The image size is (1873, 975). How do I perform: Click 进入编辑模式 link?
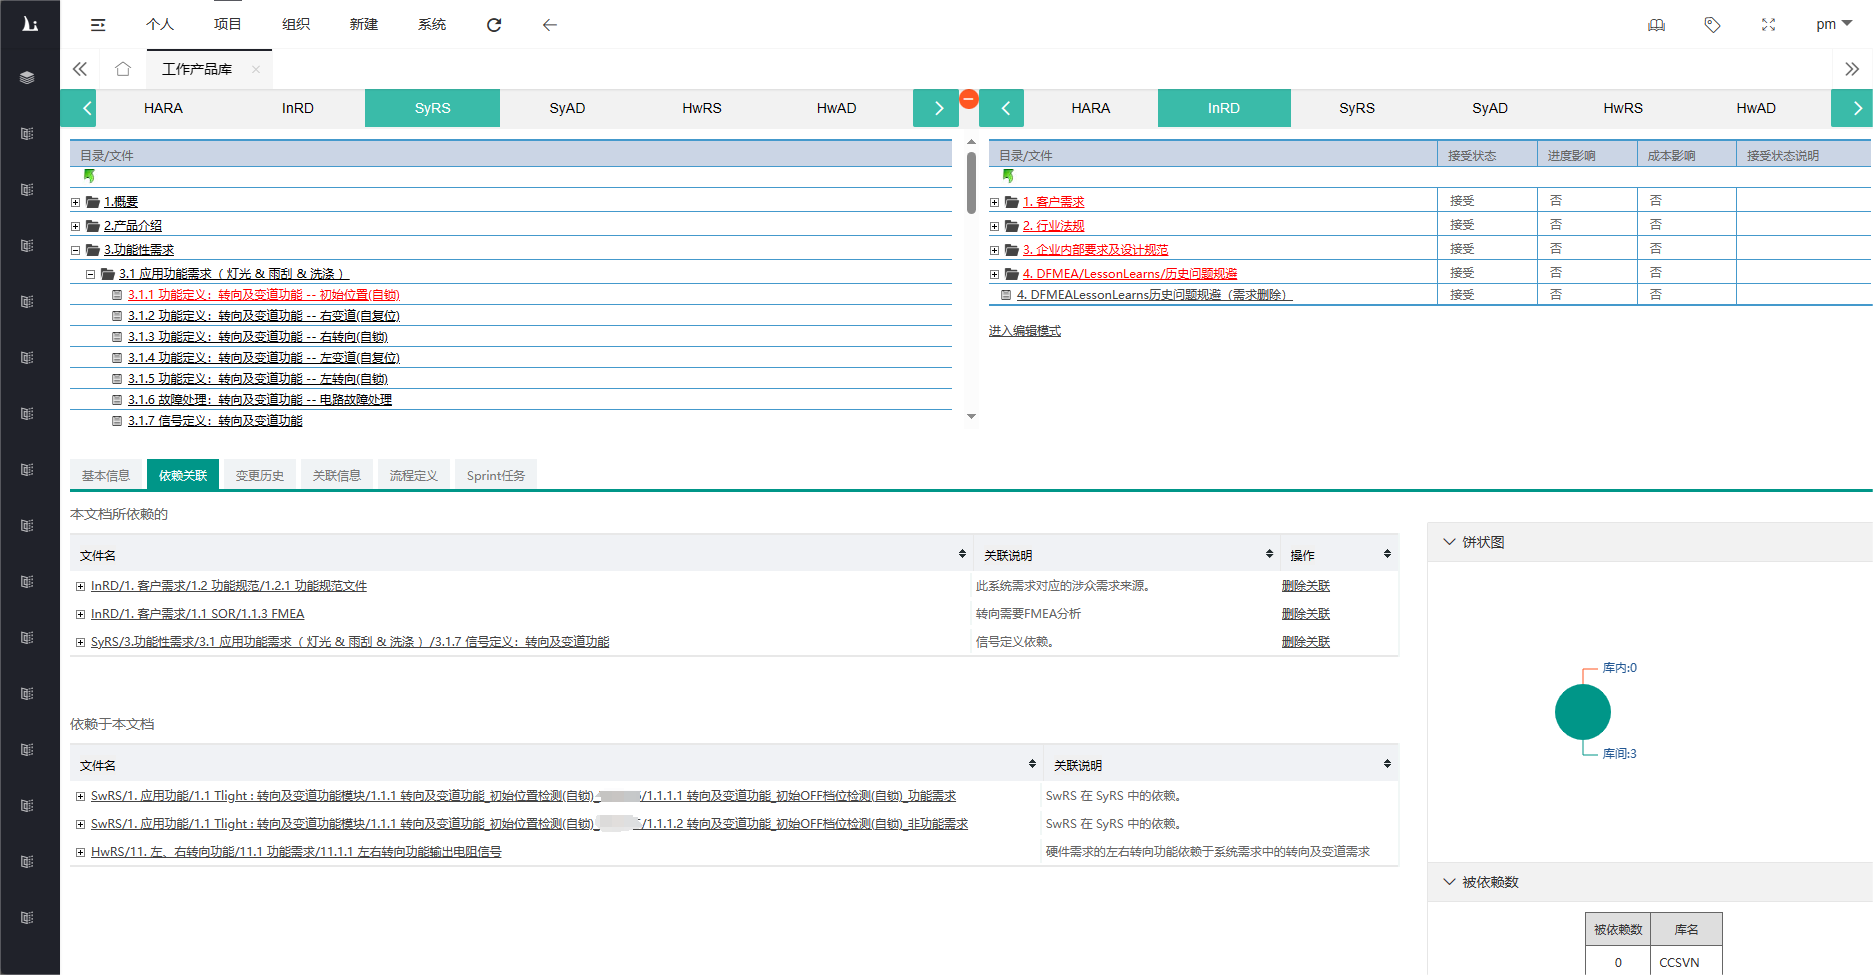pos(1025,331)
